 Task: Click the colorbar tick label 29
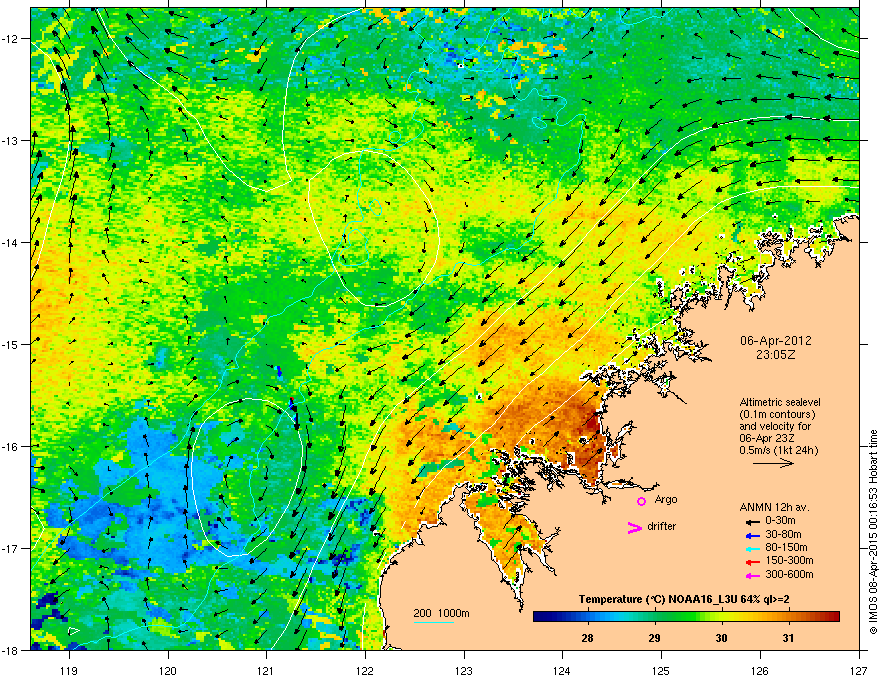click(x=654, y=638)
